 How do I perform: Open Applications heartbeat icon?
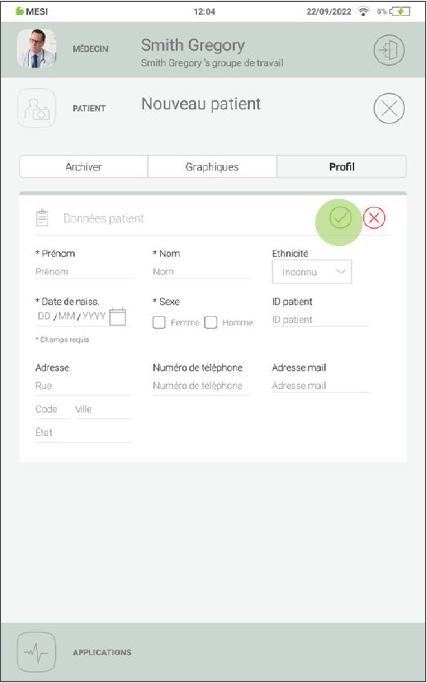pos(37,652)
